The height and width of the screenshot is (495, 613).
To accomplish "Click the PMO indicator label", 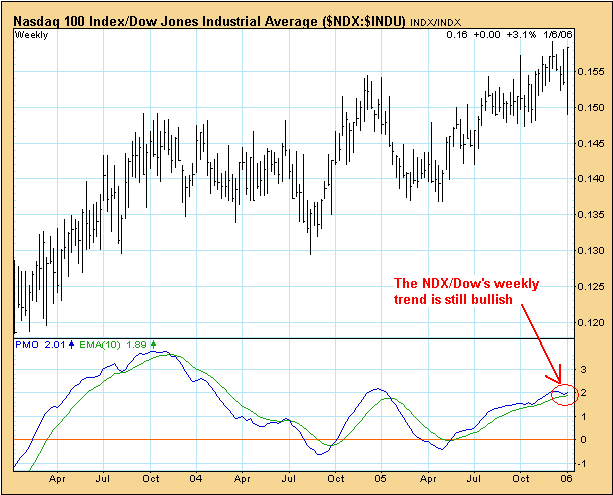I will 27,346.
